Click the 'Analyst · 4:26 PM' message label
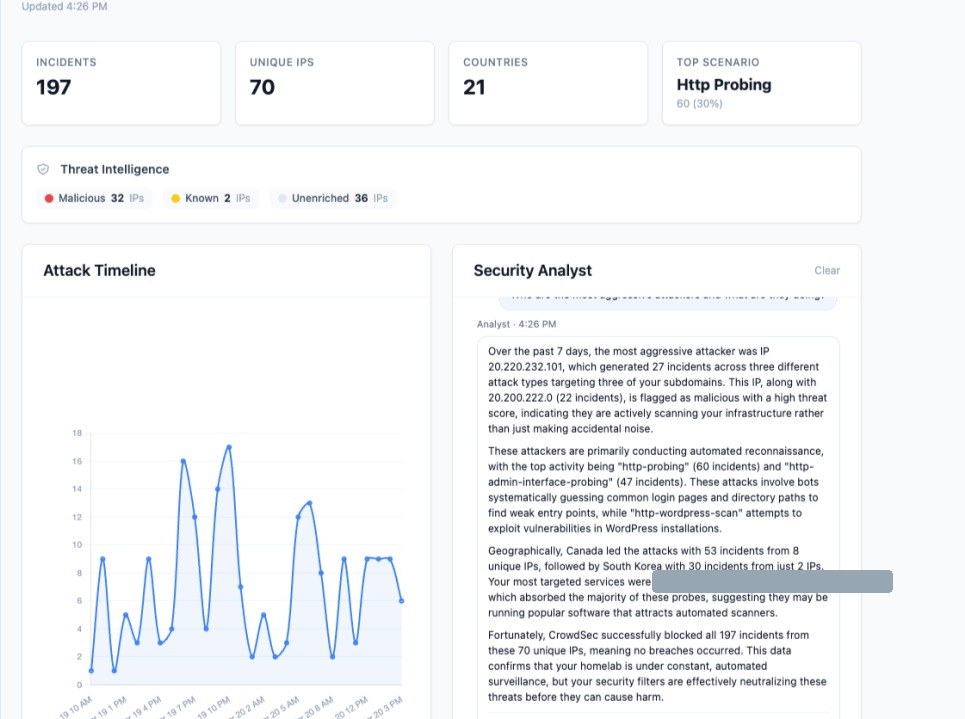 516,324
